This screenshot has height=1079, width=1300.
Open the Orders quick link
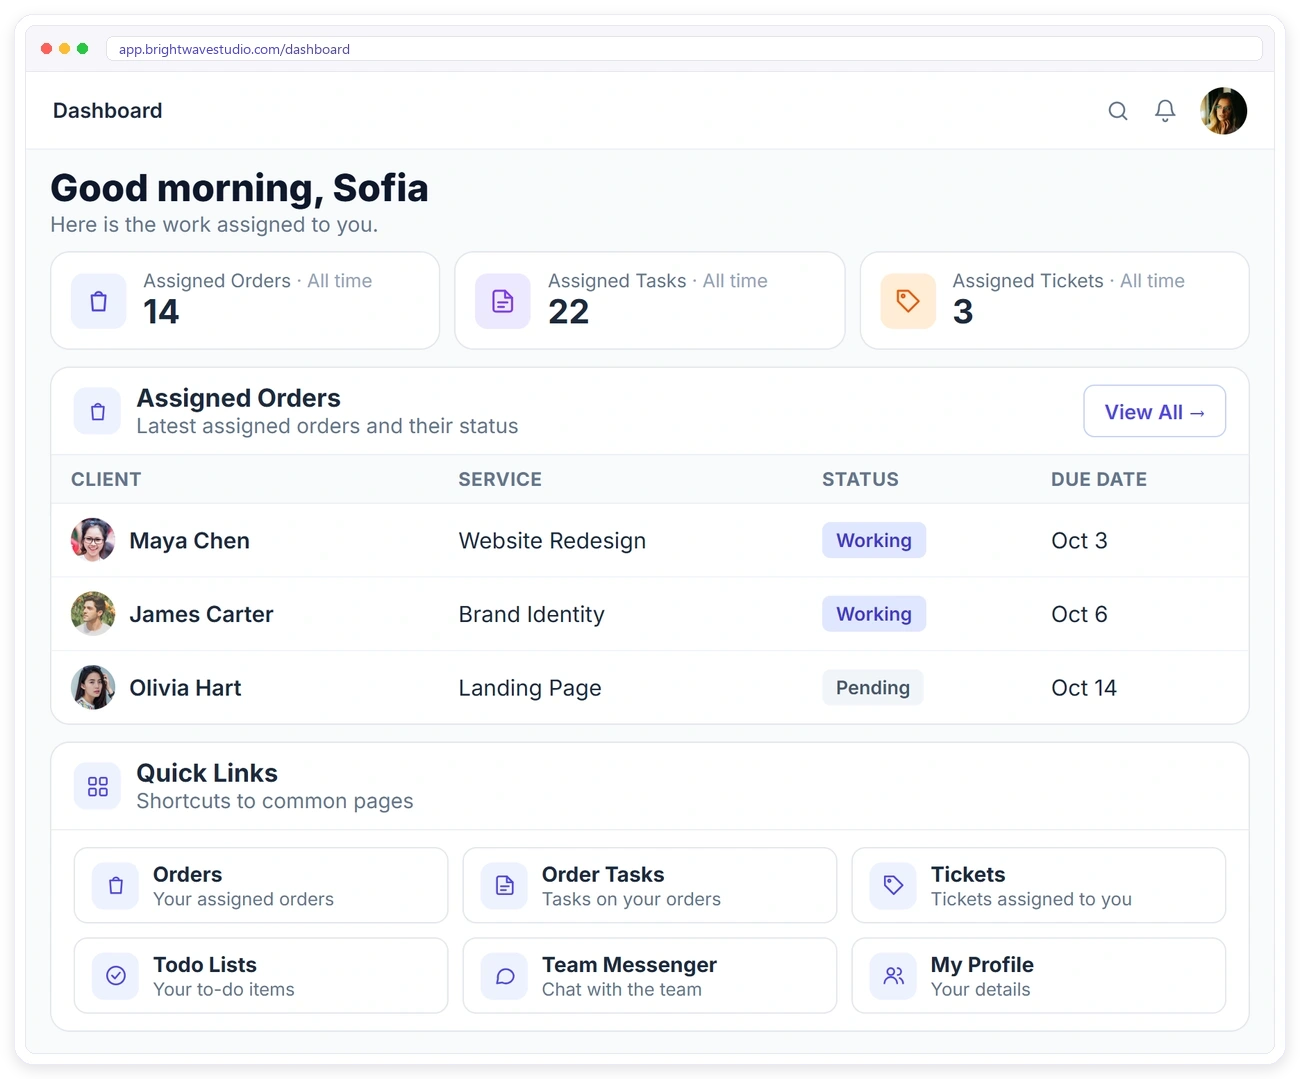[x=261, y=886]
